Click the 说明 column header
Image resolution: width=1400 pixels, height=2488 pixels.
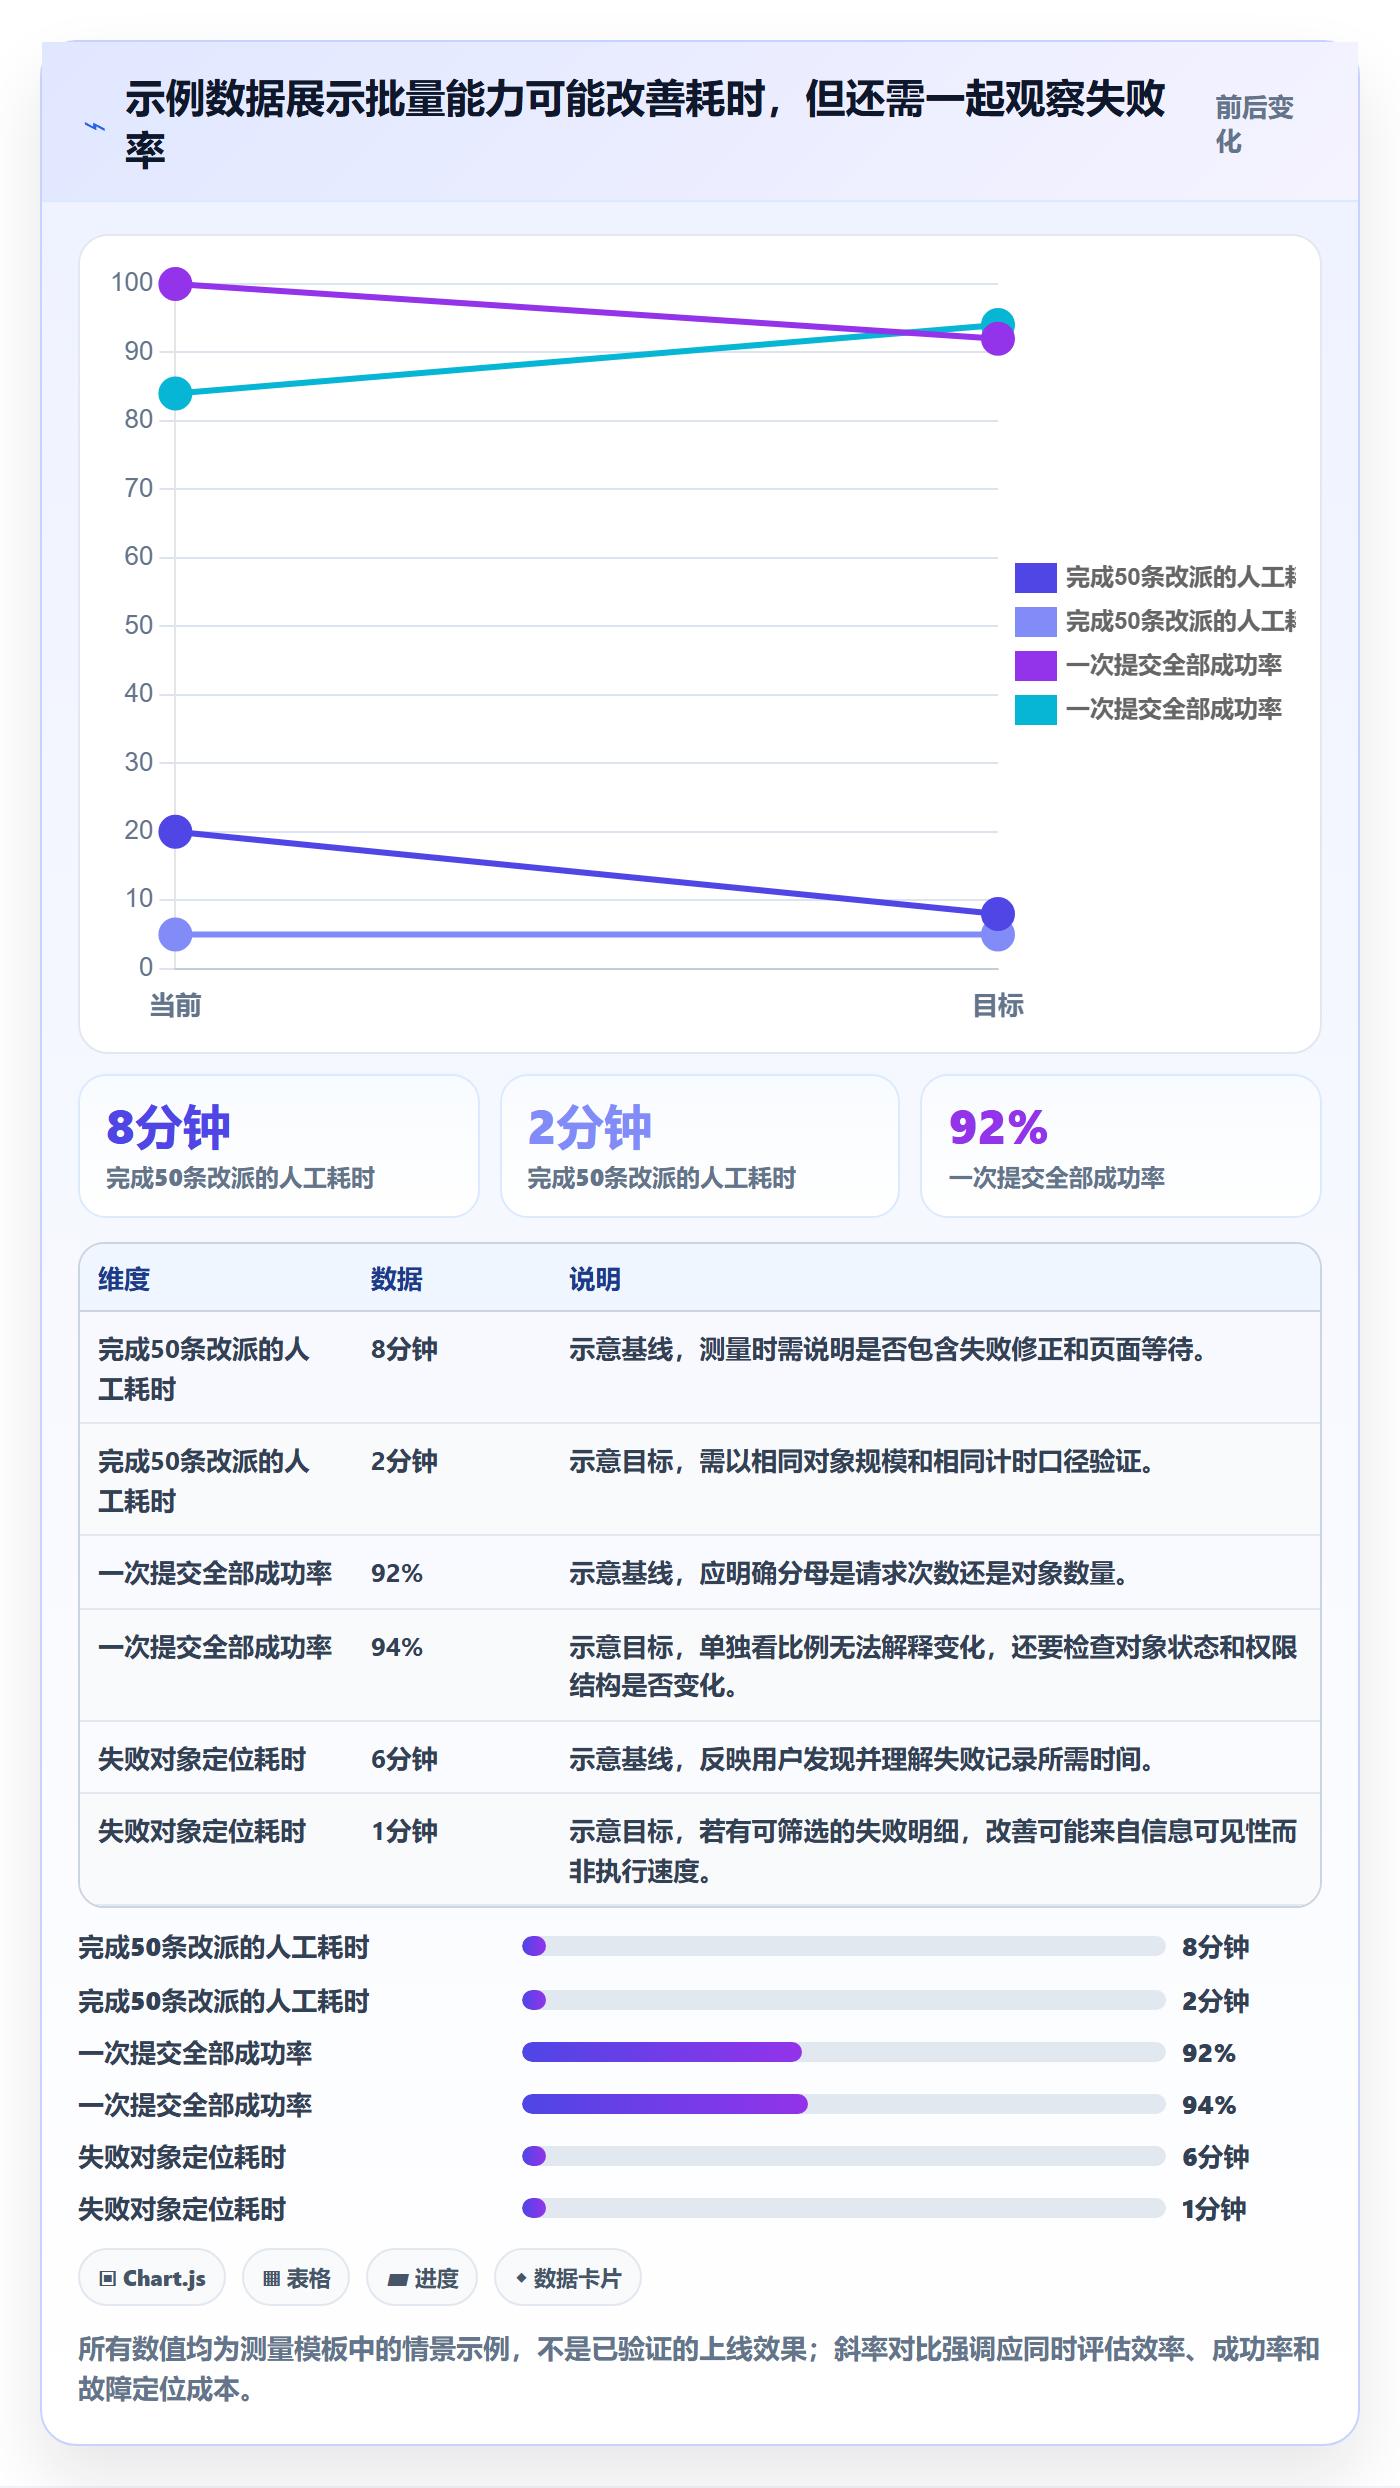click(x=595, y=1279)
